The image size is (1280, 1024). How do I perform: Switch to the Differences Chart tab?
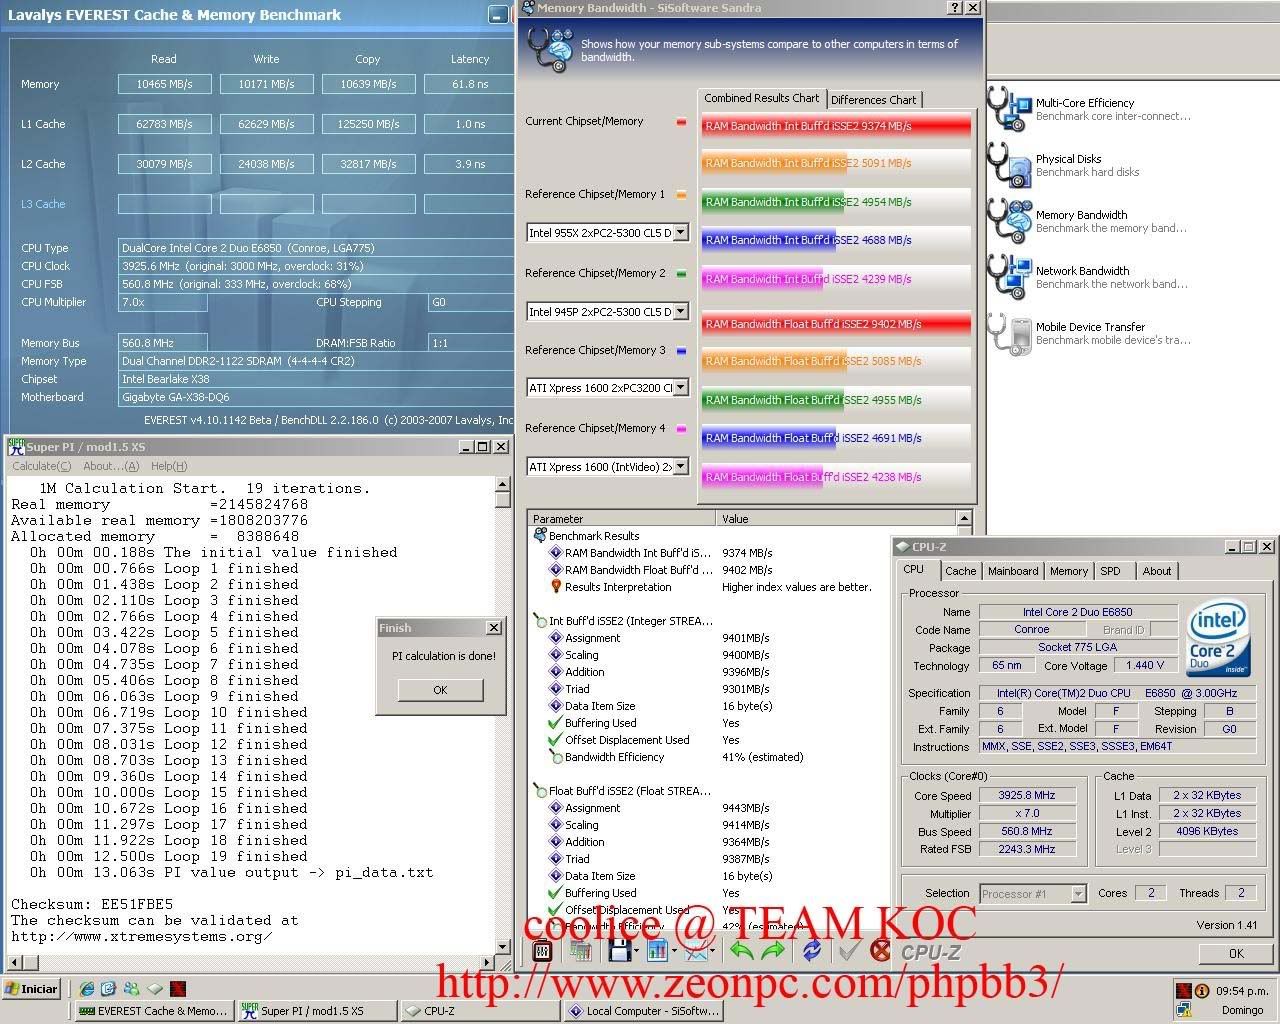click(874, 100)
